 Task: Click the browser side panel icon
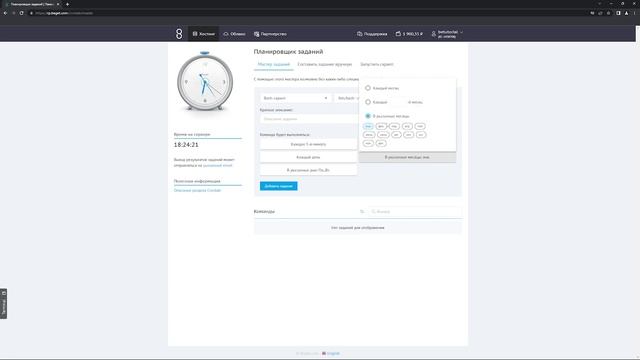pyautogui.click(x=618, y=13)
